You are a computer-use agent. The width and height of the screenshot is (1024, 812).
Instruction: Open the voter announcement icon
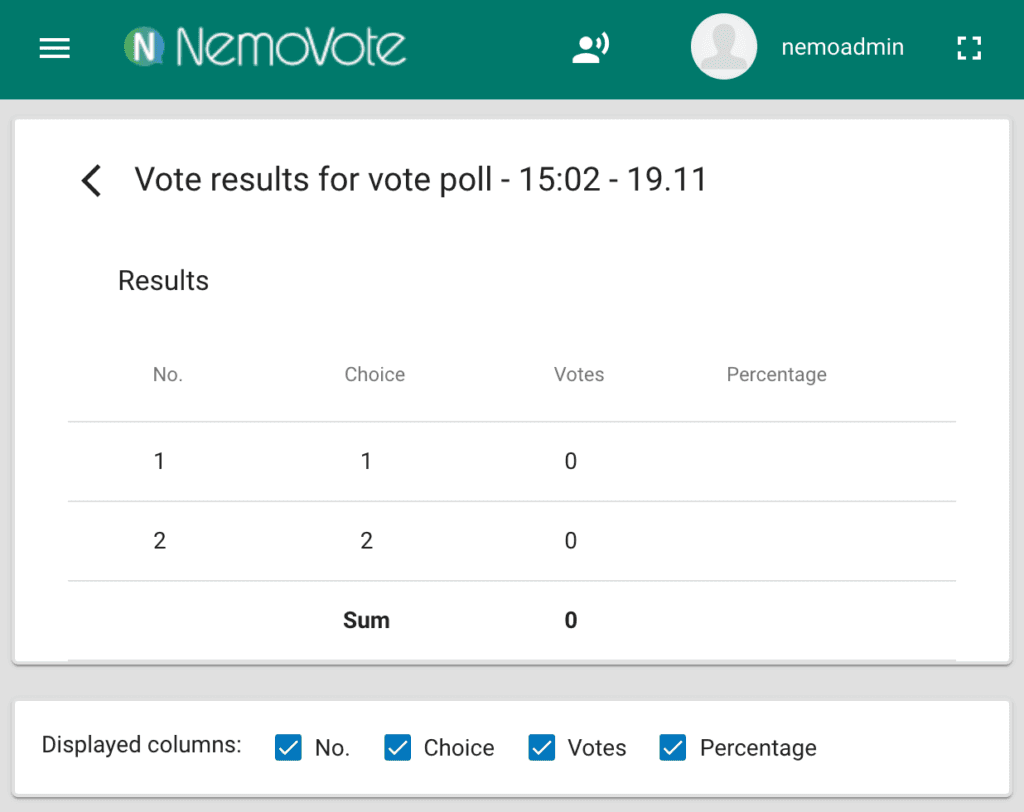tap(590, 47)
